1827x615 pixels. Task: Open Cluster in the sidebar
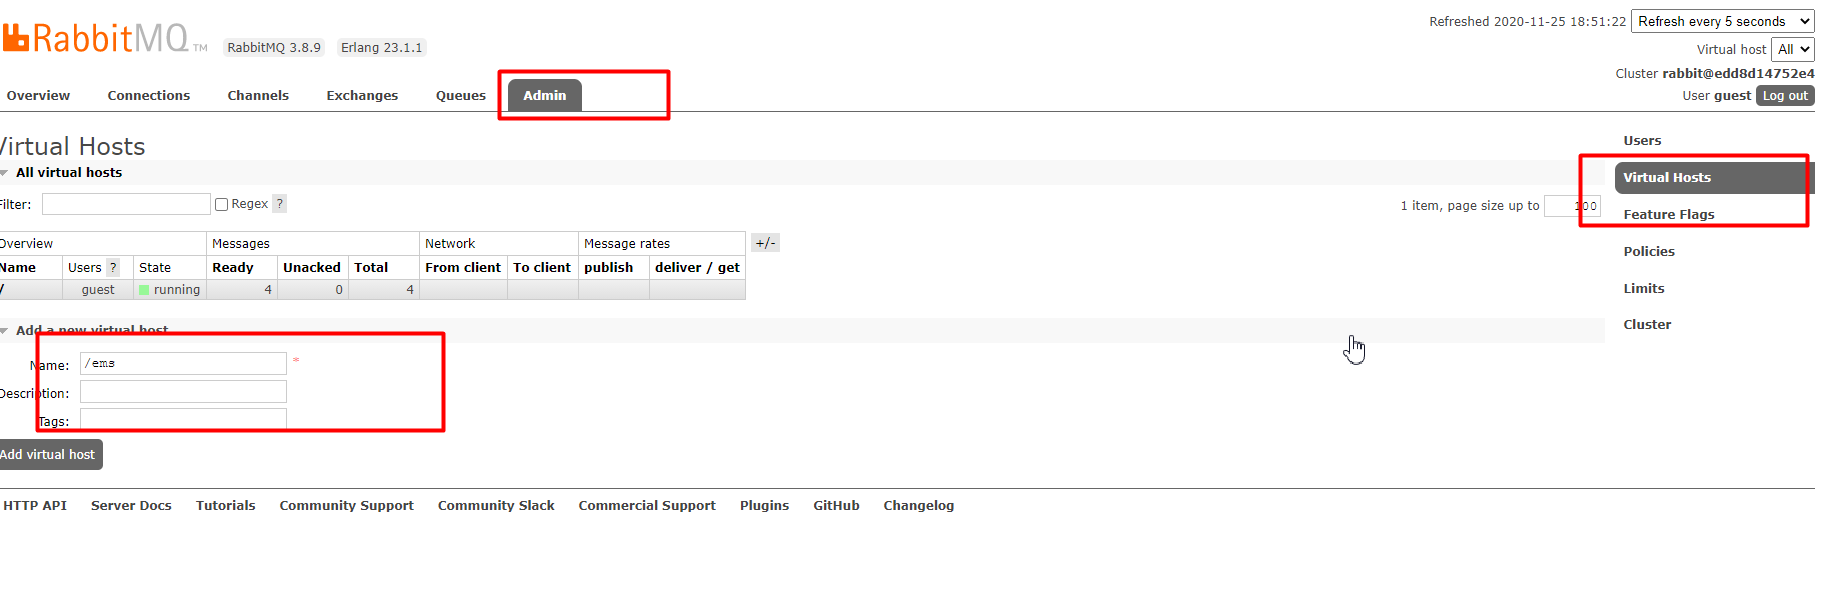click(x=1647, y=325)
